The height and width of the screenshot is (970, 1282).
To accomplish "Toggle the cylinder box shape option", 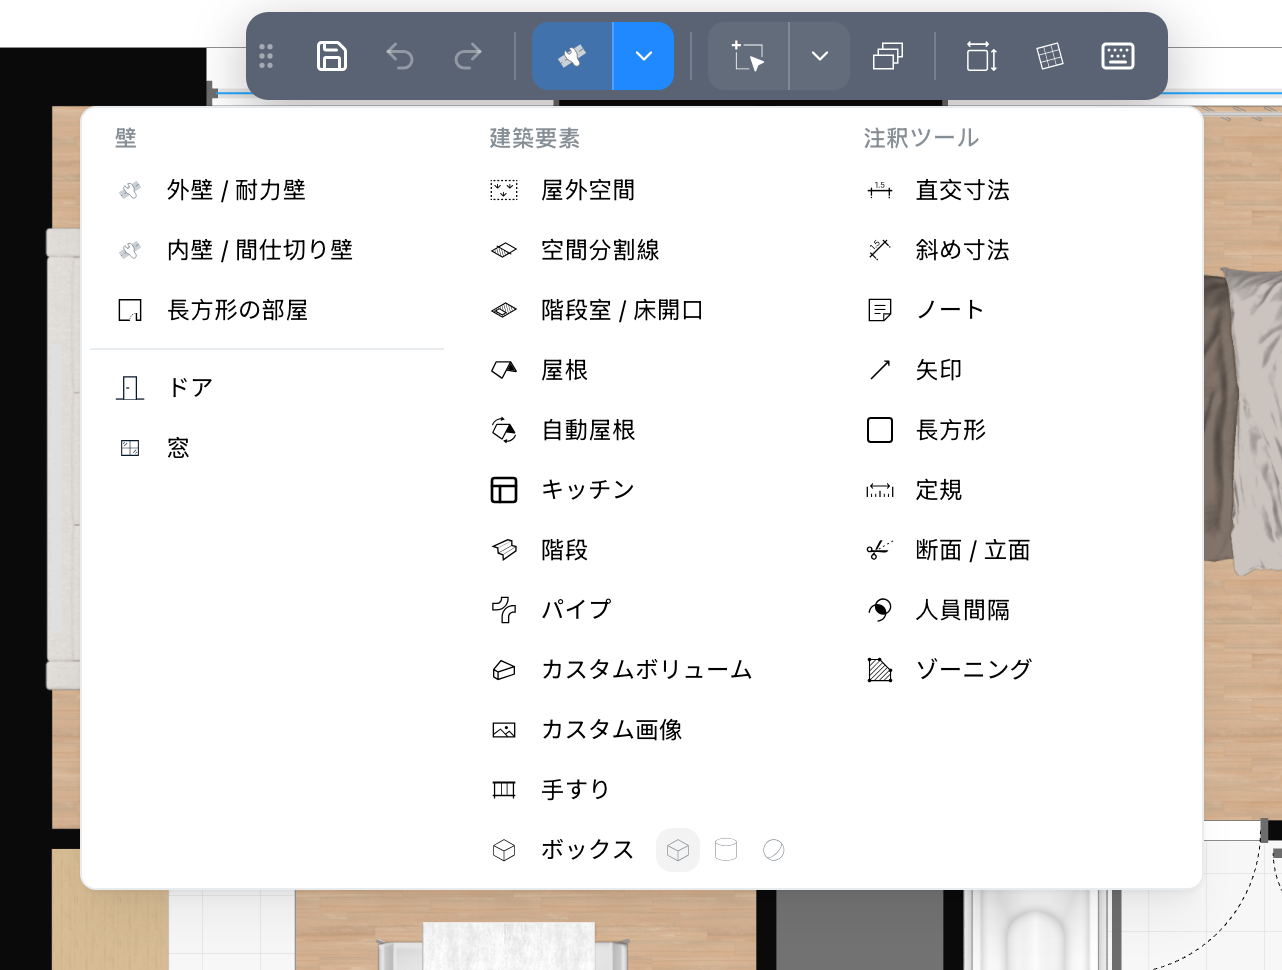I will pyautogui.click(x=726, y=850).
